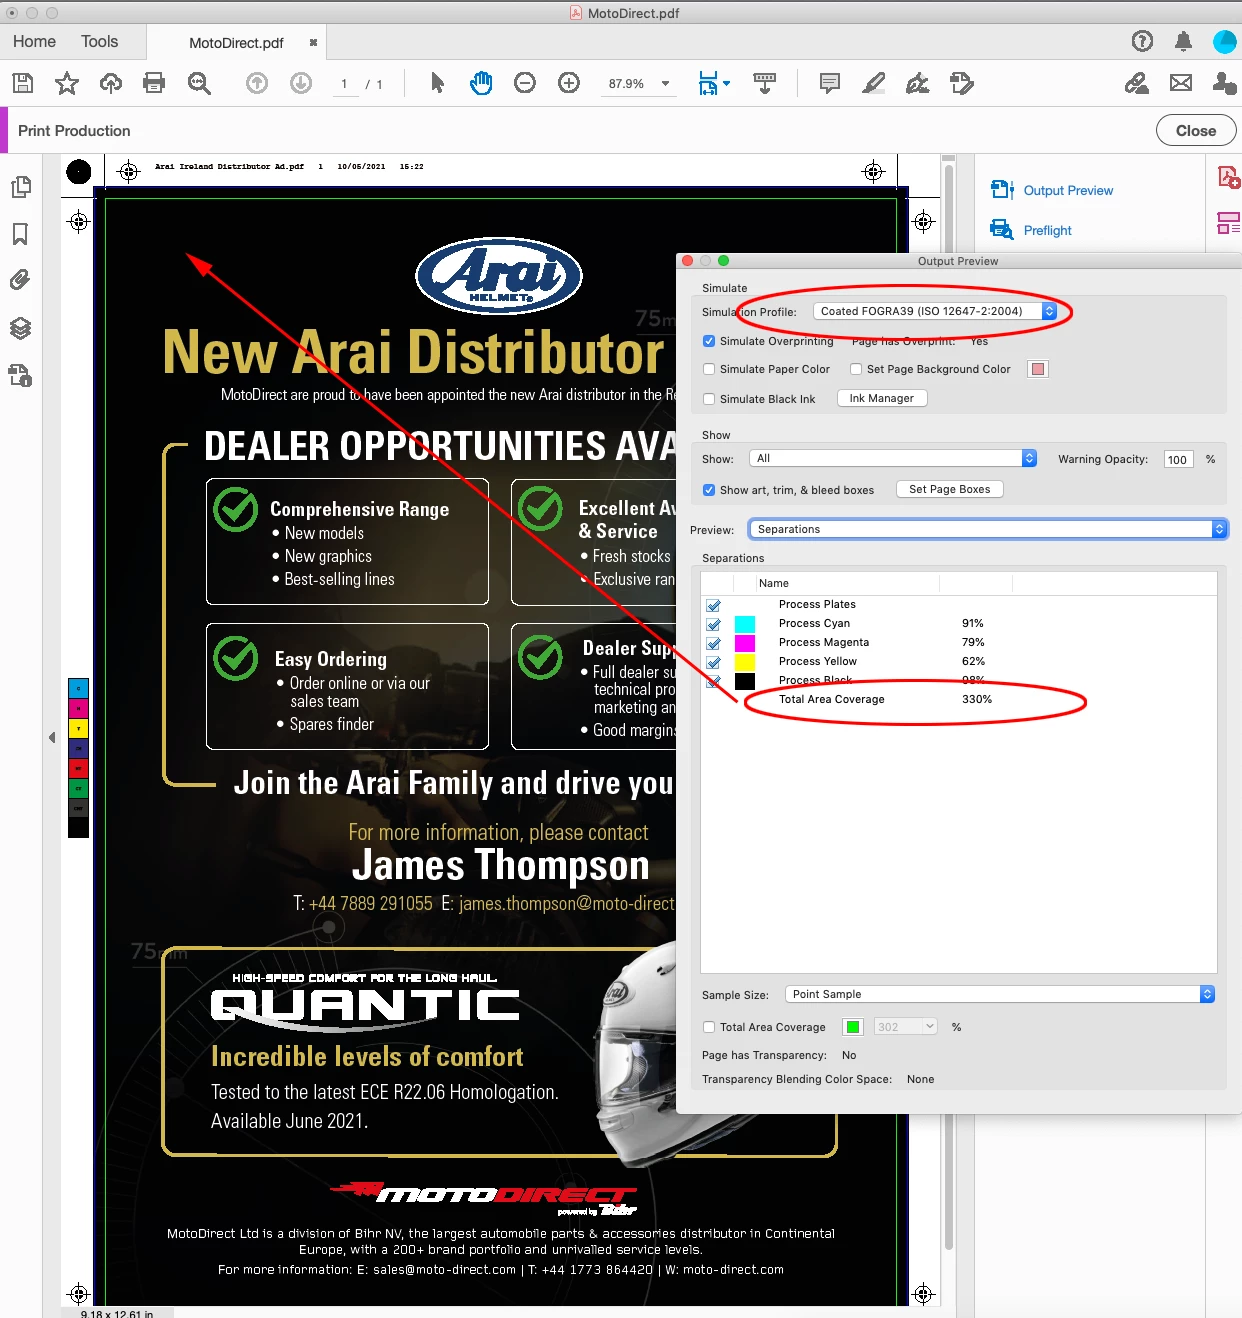Enable Set Page Background Color

coord(856,369)
